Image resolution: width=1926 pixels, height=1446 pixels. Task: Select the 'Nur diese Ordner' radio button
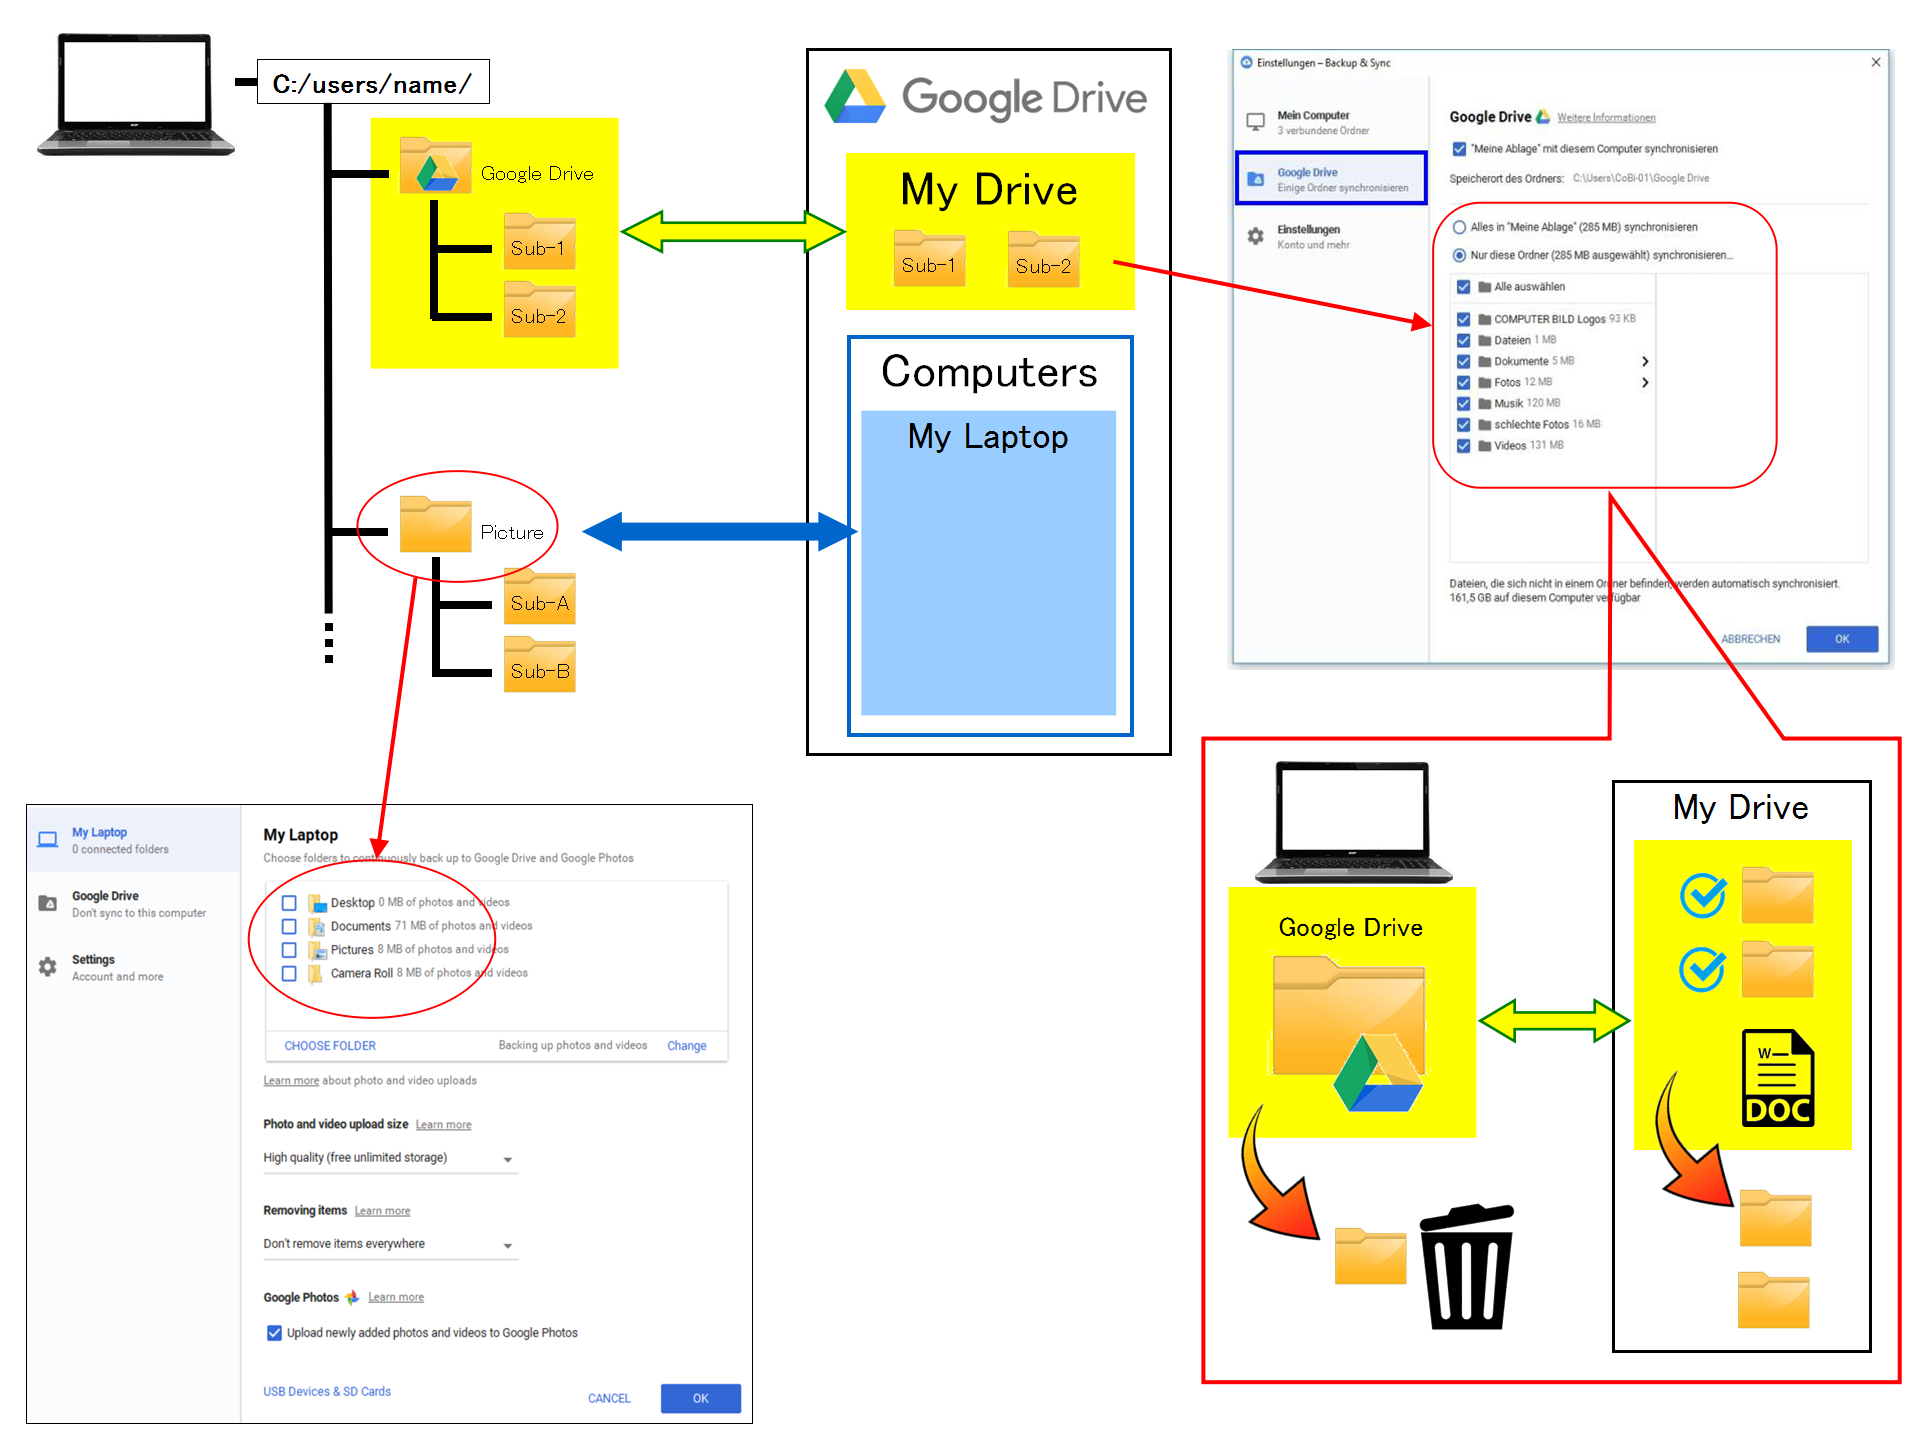click(1459, 255)
